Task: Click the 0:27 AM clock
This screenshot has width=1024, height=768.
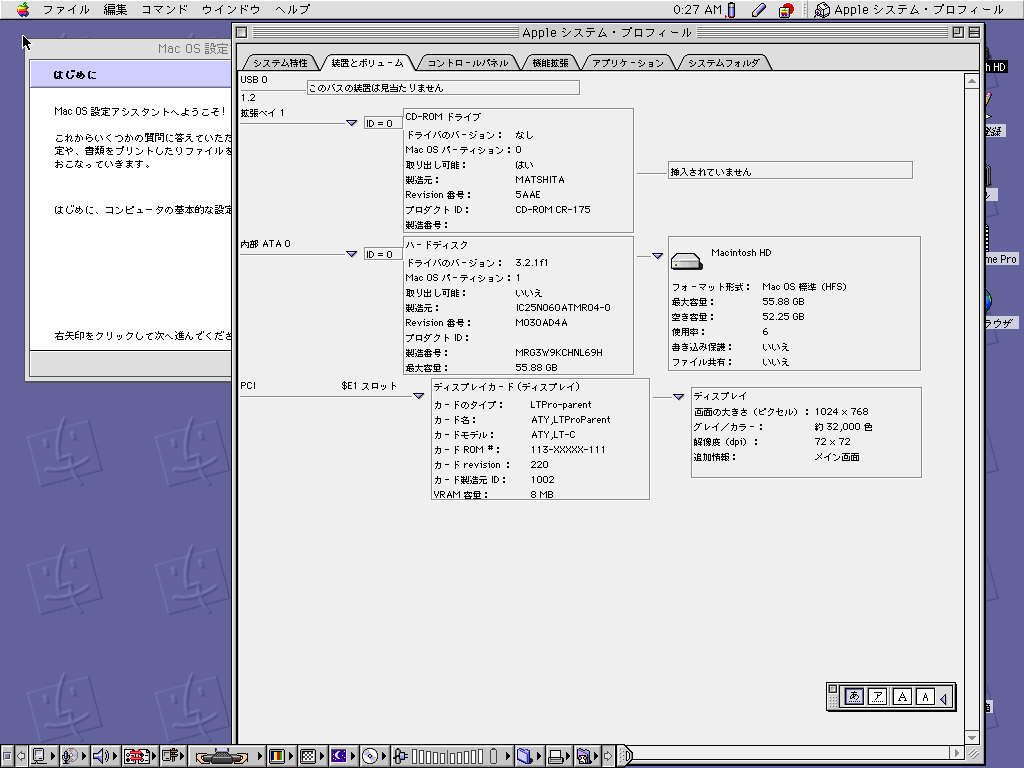Action: pos(697,9)
